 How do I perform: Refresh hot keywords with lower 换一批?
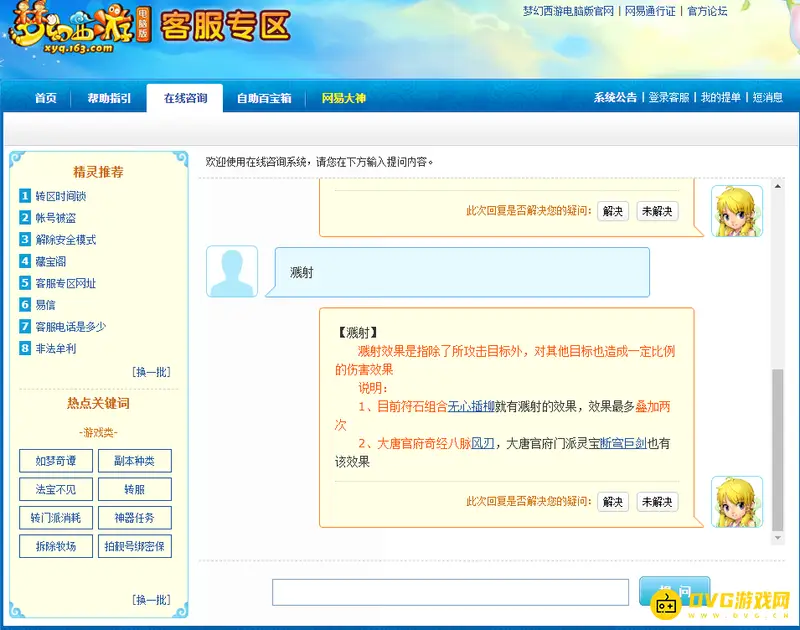pos(151,599)
